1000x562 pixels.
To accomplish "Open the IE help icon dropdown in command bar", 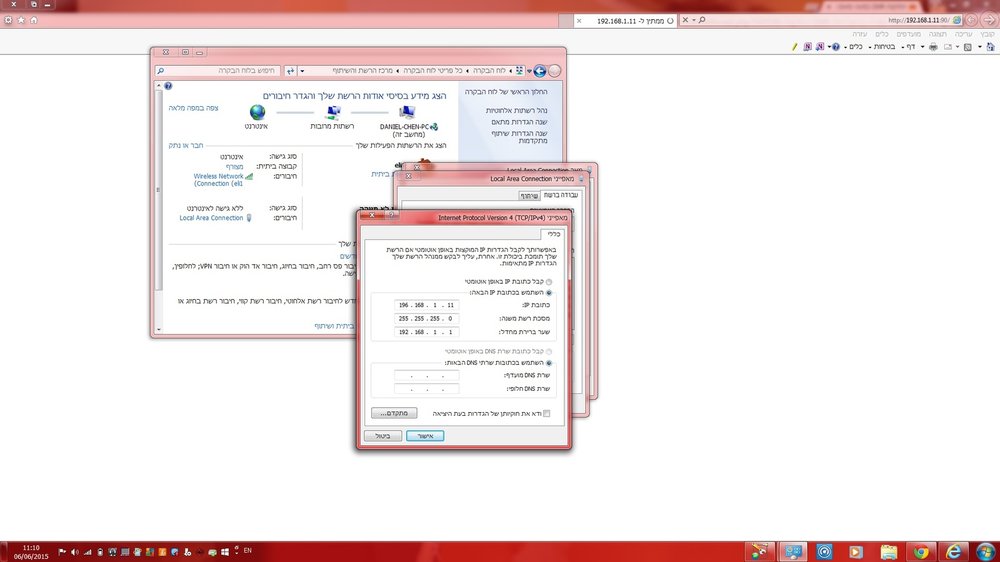I will click(833, 47).
